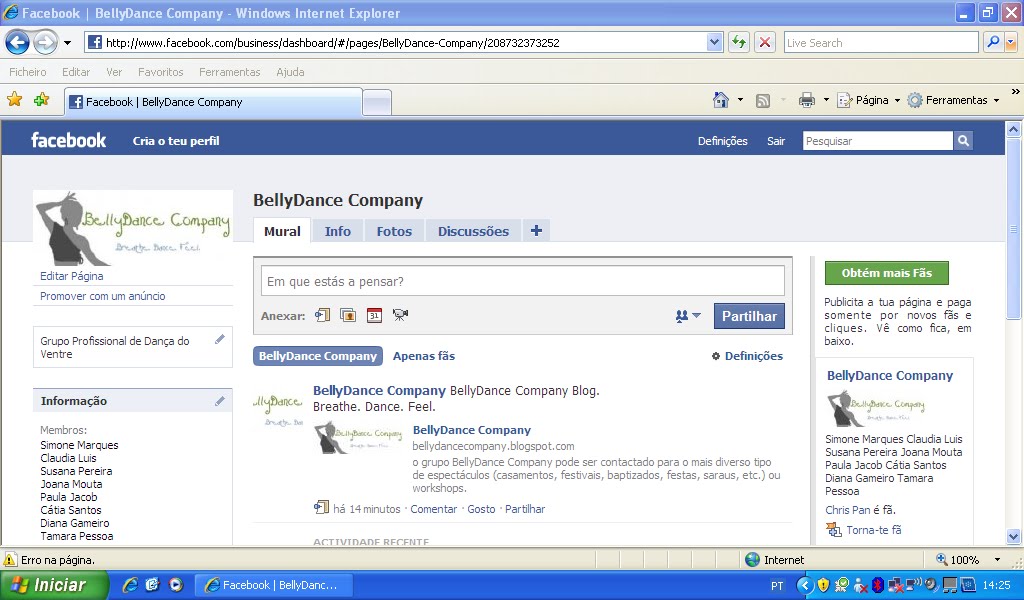The height and width of the screenshot is (600, 1024).
Task: Expand the command bar overflow chevron
Action: pyautogui.click(x=1016, y=91)
